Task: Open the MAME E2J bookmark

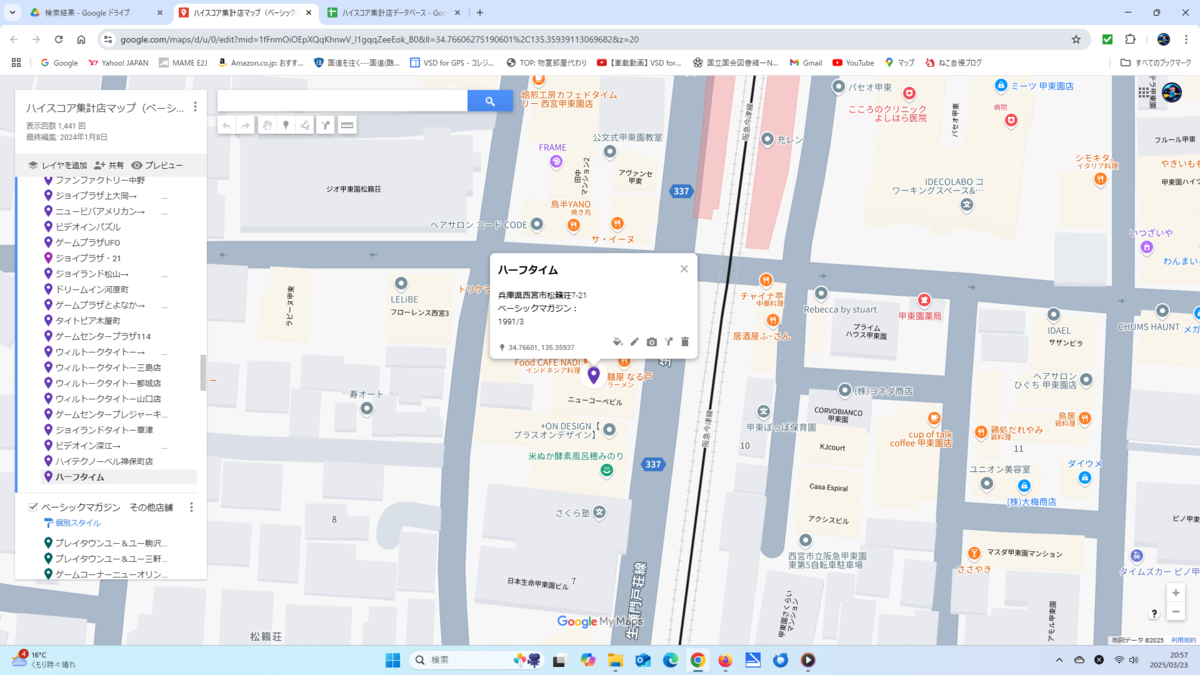Action: tap(183, 62)
